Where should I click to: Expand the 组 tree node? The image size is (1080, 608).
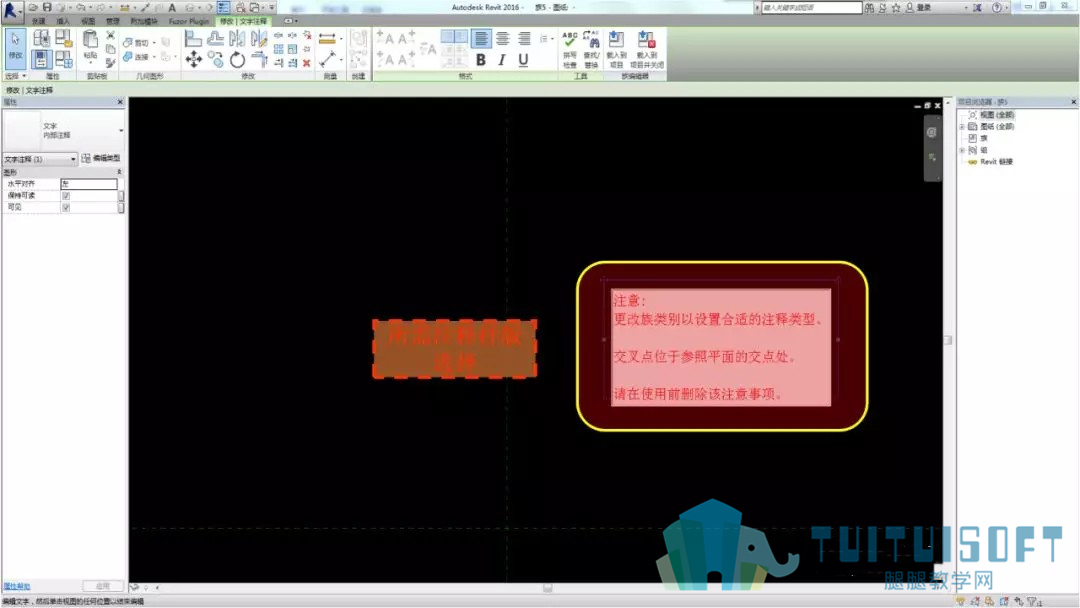tap(962, 150)
